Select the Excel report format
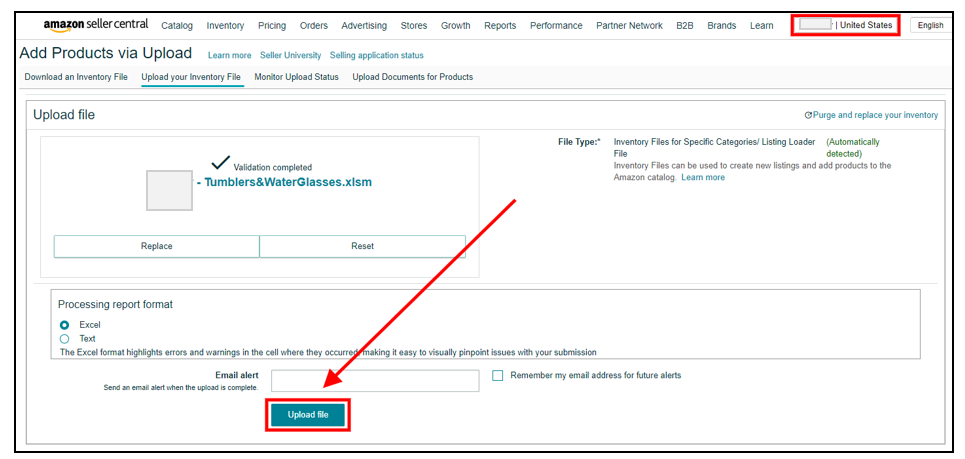The width and height of the screenshot is (965, 459). point(65,325)
